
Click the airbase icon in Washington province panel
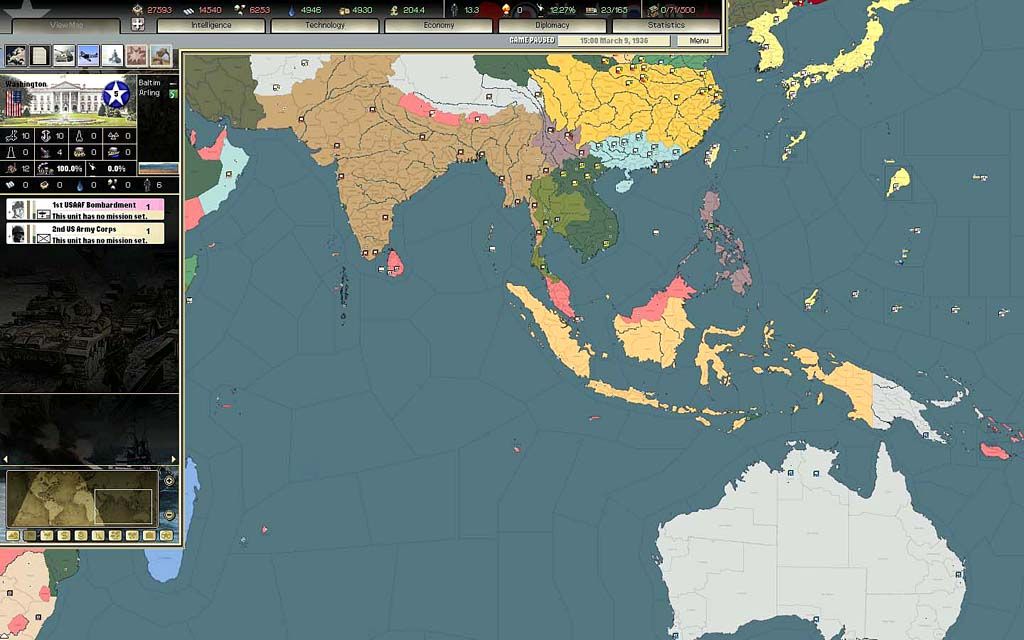tap(12, 136)
